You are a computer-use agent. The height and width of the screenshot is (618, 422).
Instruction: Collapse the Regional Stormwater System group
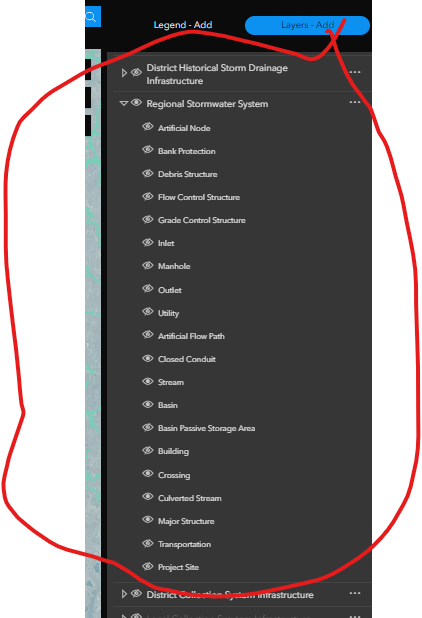point(124,103)
